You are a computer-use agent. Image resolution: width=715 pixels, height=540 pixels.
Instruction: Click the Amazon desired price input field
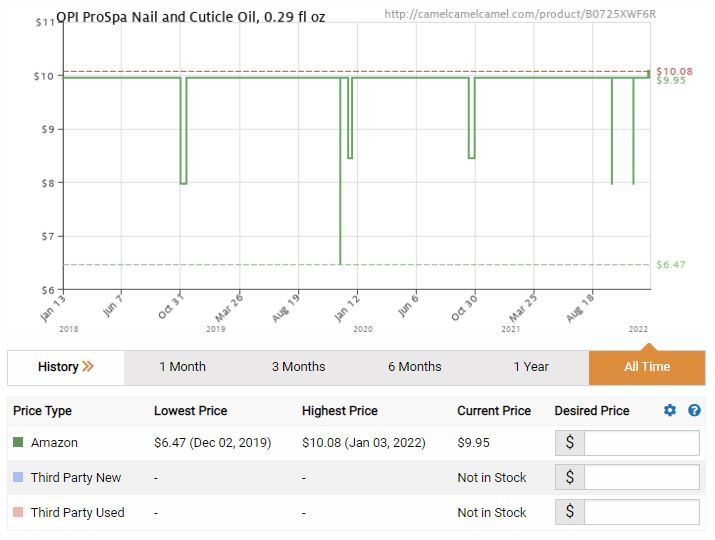click(x=642, y=442)
